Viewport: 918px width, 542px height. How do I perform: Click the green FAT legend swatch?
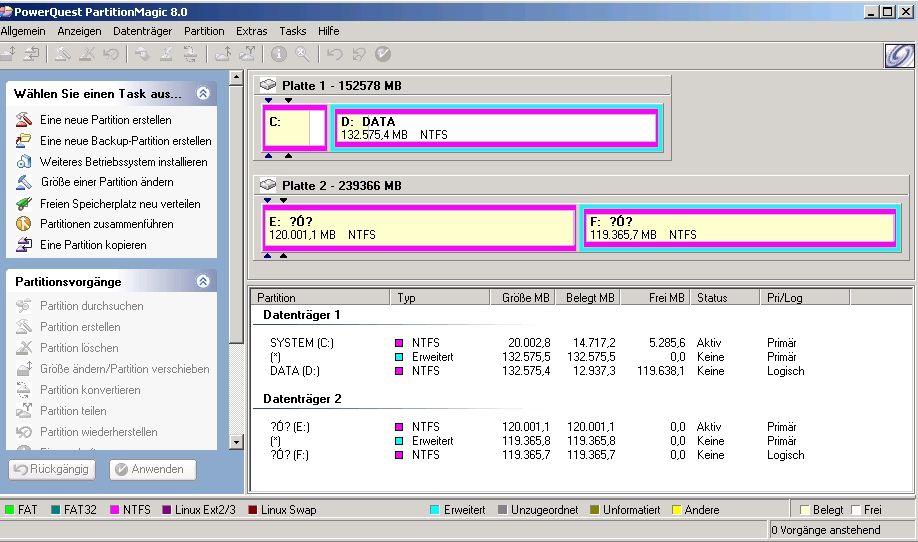pyautogui.click(x=9, y=510)
